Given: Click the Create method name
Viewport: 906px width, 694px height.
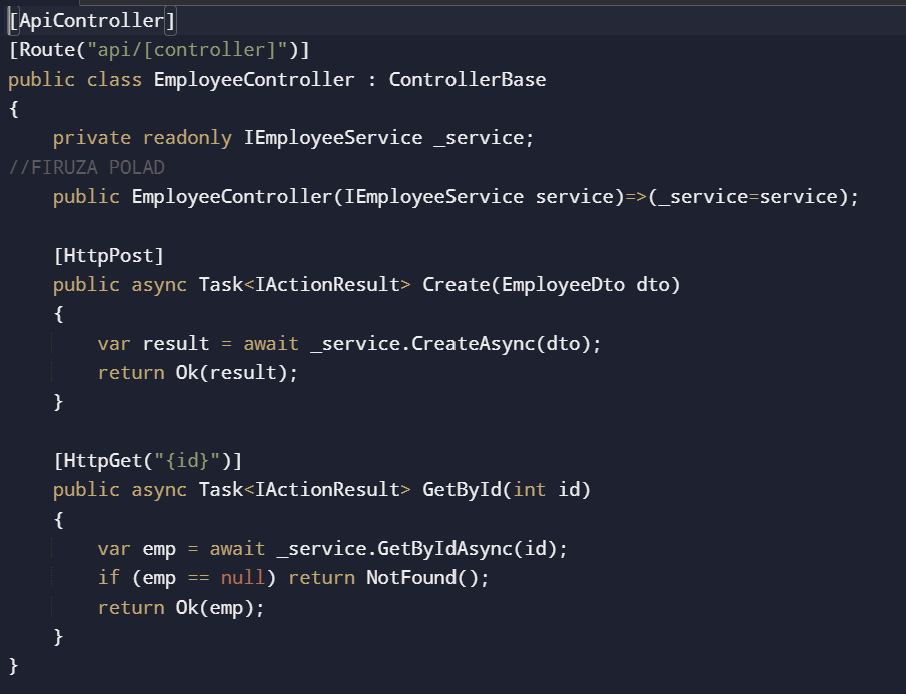Looking at the screenshot, I should (x=455, y=285).
